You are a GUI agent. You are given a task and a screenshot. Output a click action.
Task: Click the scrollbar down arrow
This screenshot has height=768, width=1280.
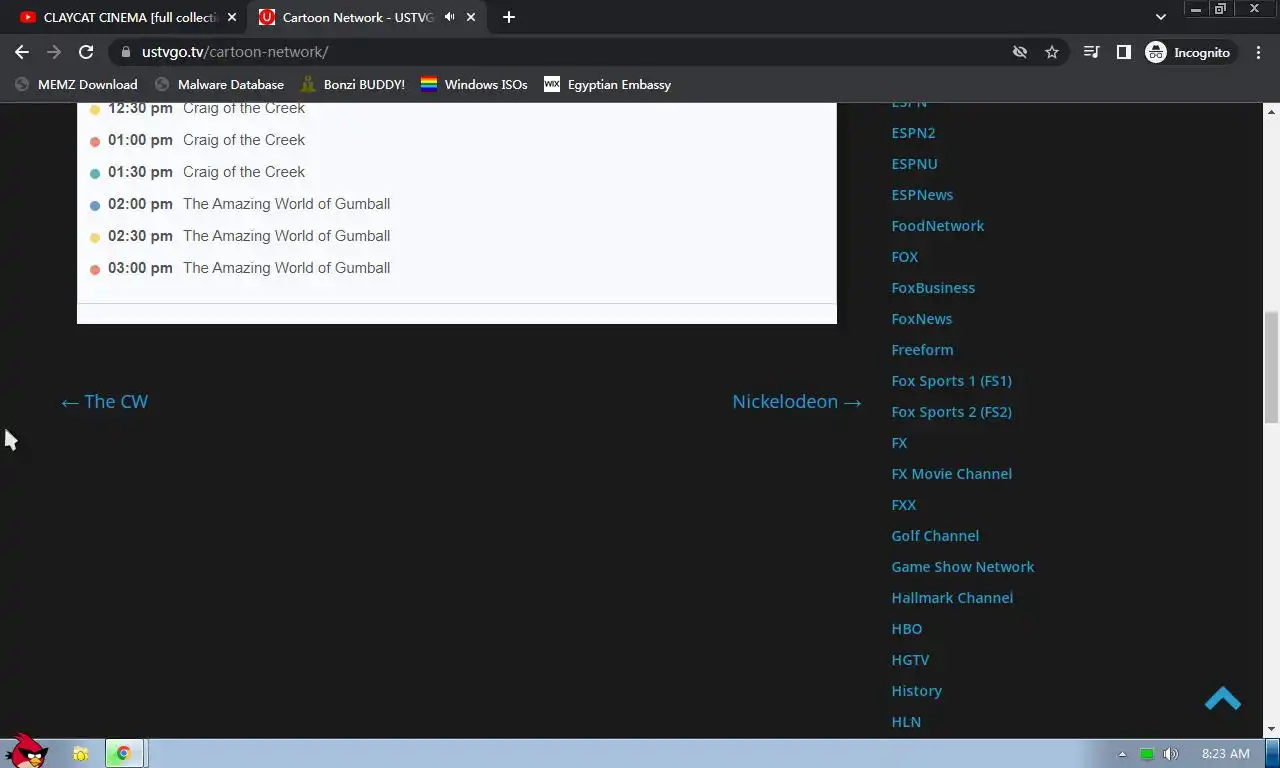(1271, 730)
